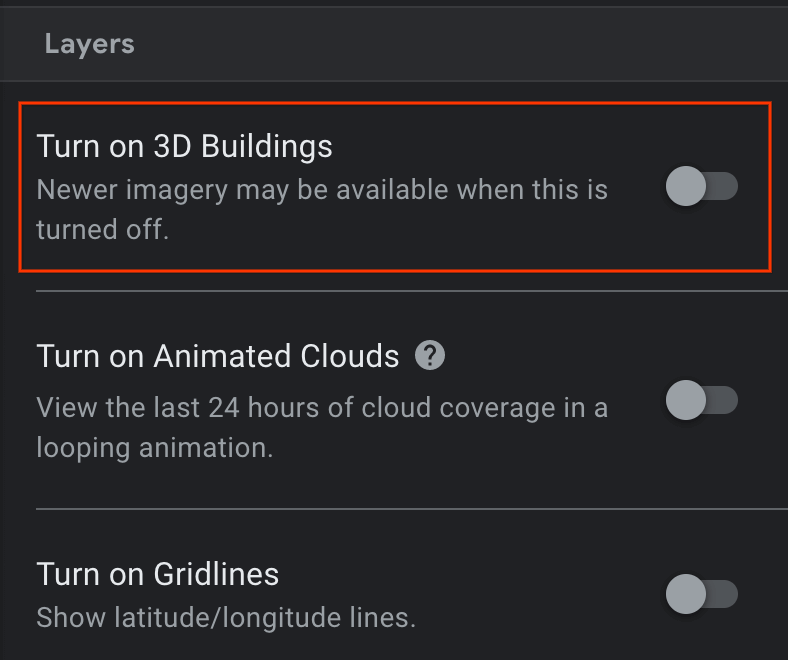
Task: Click the "Show latitude/longitude lines" description
Action: 225,617
